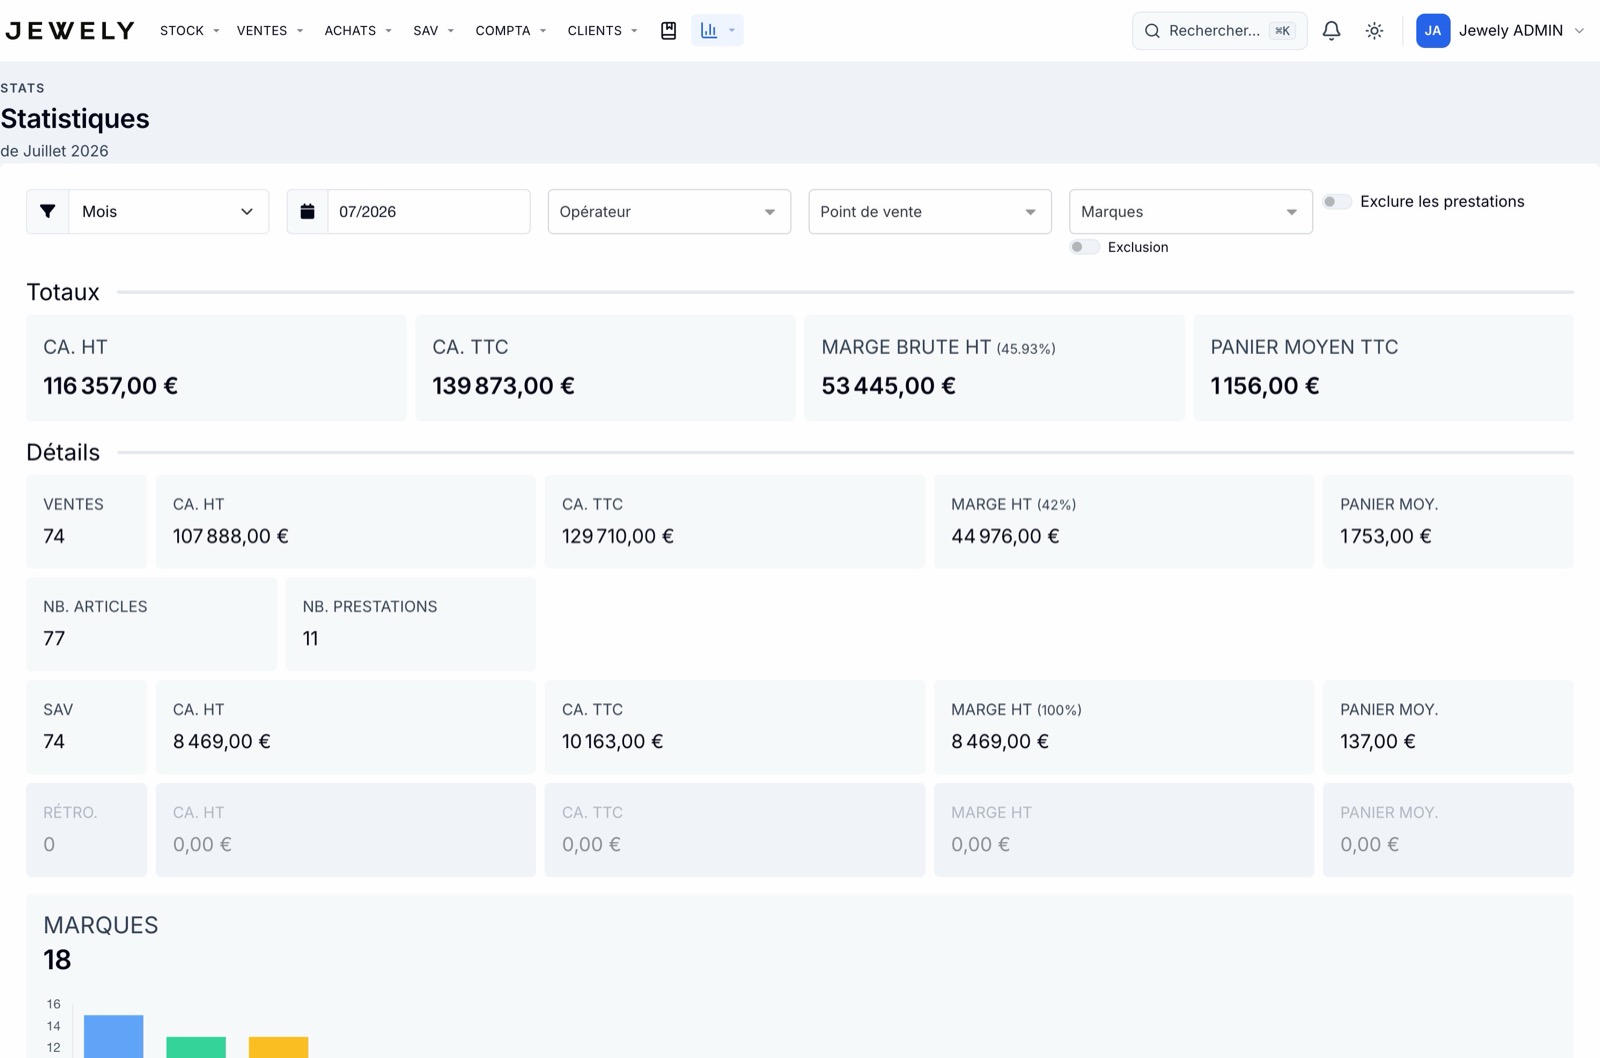
Task: Click the MARGE HT (100%) SAV label
Action: tap(1016, 709)
